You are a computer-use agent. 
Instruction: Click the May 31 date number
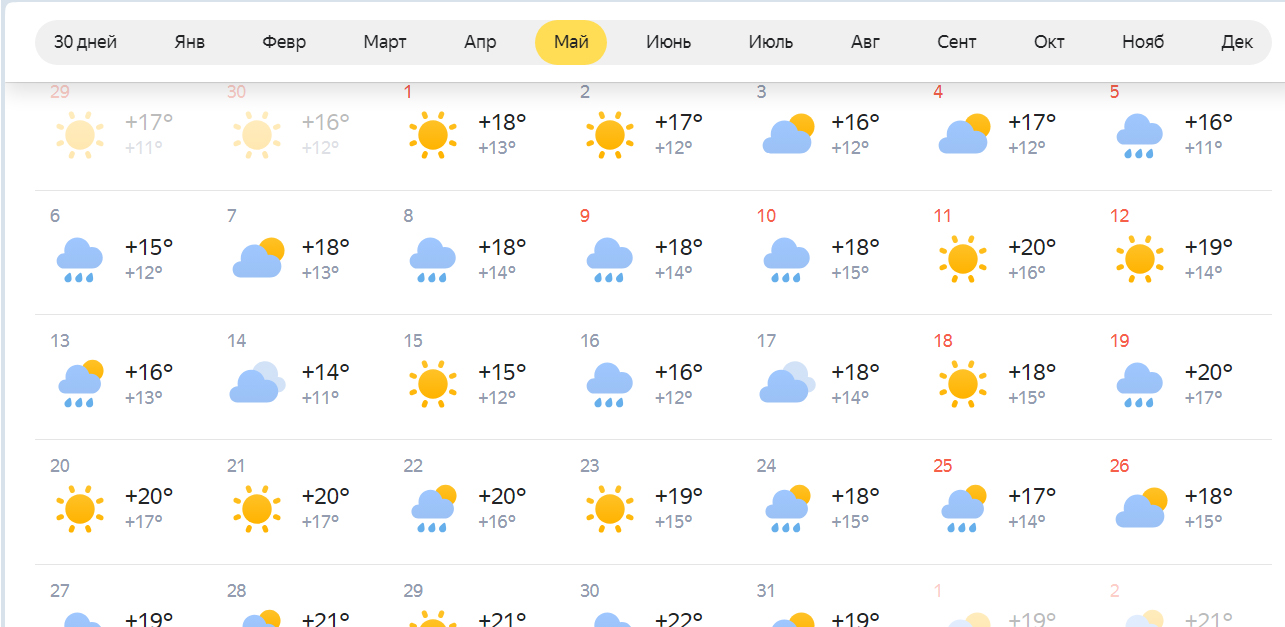point(766,591)
